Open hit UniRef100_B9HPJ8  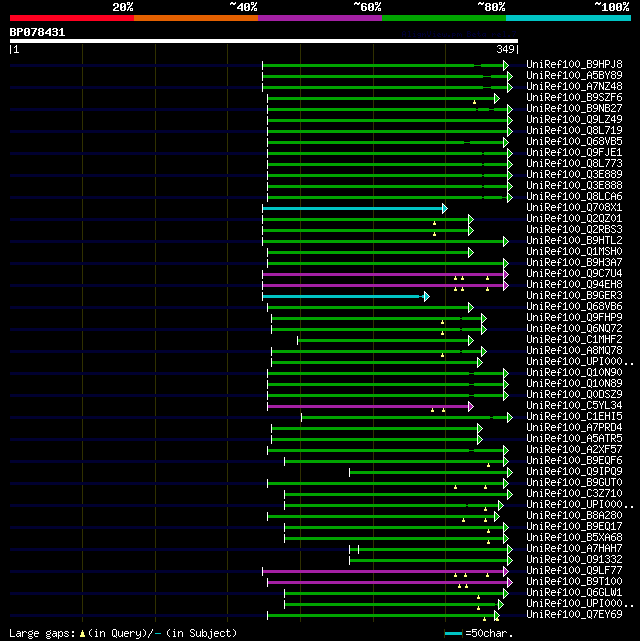click(574, 65)
